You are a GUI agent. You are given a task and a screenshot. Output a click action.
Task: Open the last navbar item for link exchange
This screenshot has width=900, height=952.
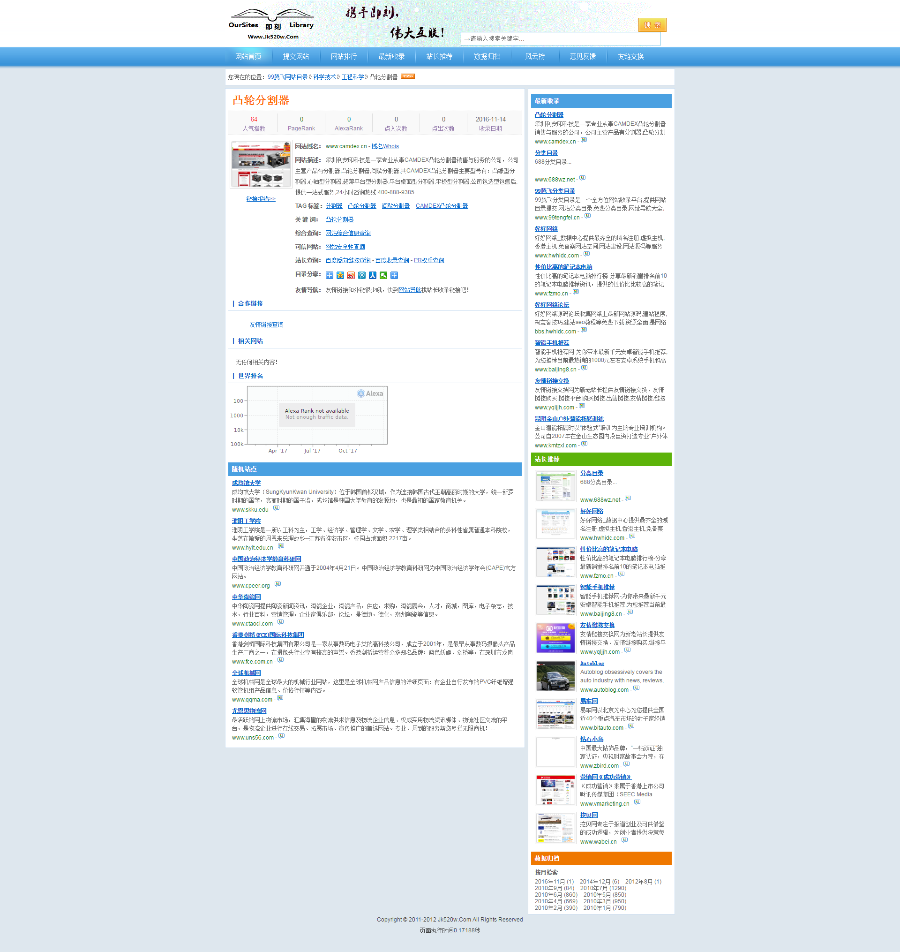coord(630,56)
